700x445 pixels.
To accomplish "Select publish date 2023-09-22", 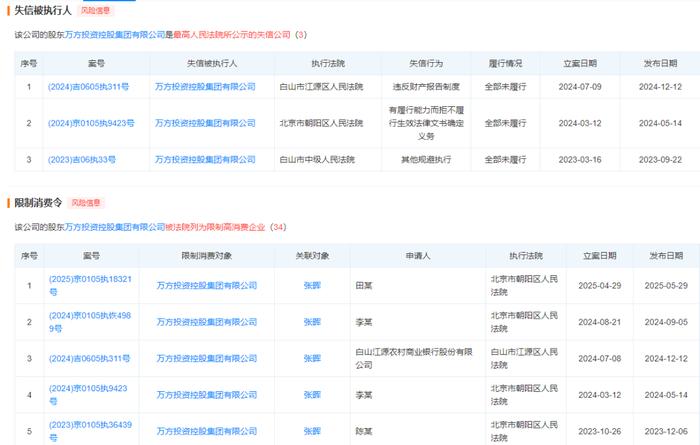I will (x=660, y=159).
